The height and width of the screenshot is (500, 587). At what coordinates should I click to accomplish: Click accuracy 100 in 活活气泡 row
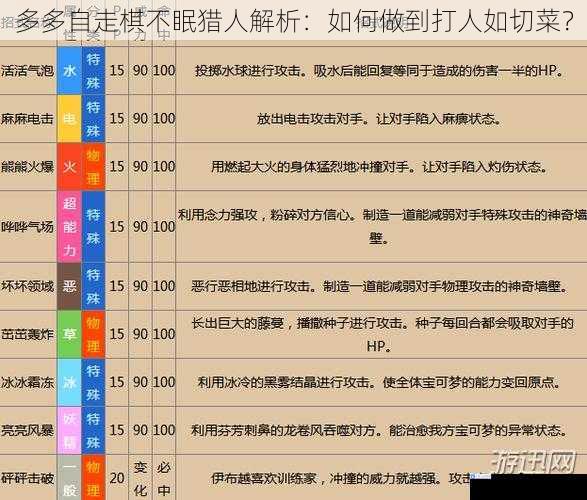[164, 71]
